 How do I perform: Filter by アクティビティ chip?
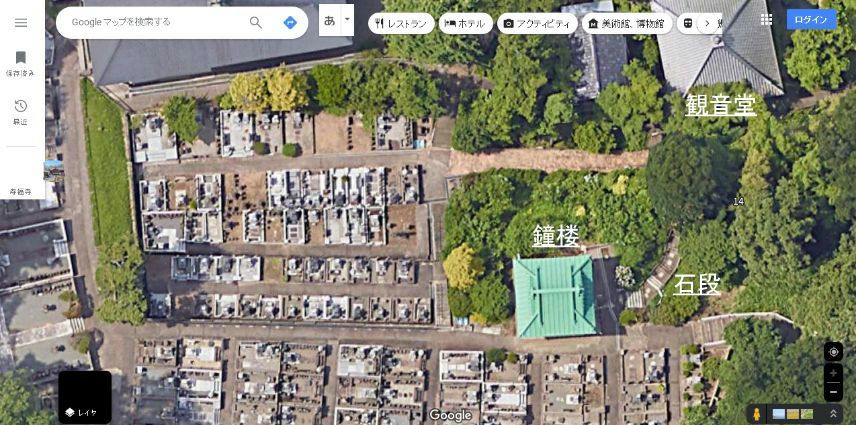coord(537,23)
